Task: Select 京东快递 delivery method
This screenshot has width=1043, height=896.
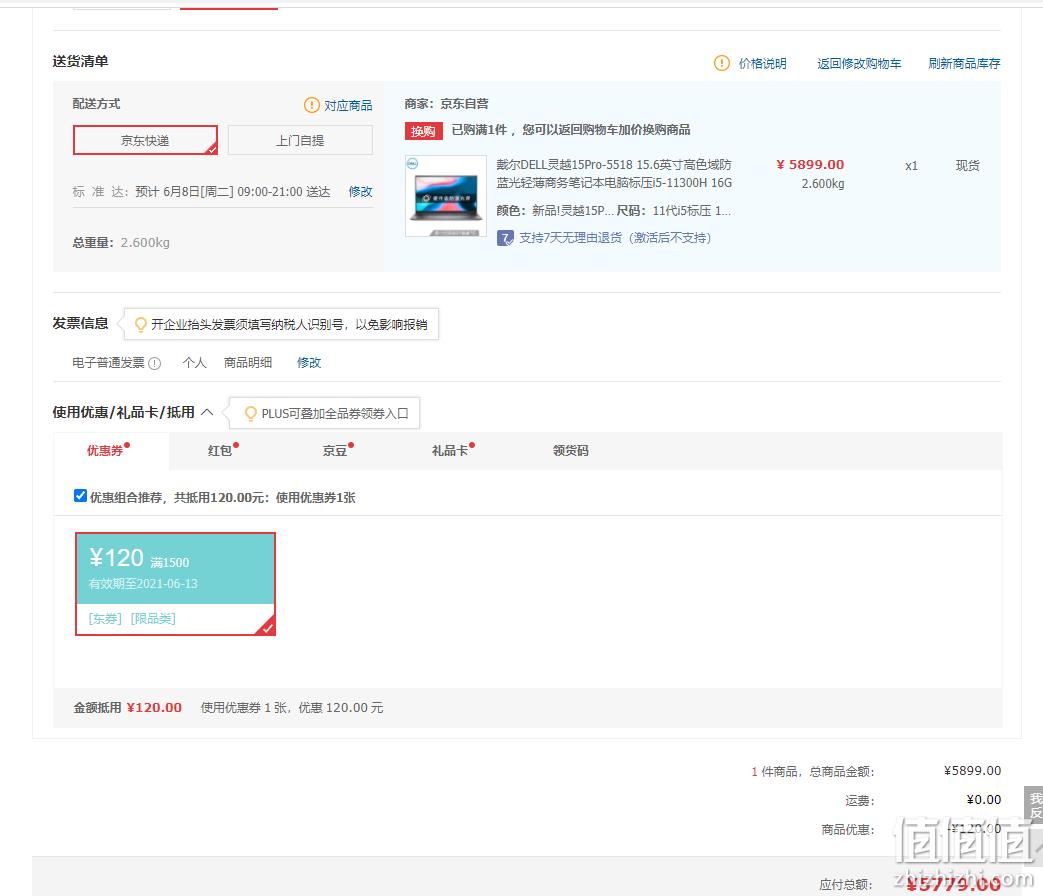Action: point(145,140)
